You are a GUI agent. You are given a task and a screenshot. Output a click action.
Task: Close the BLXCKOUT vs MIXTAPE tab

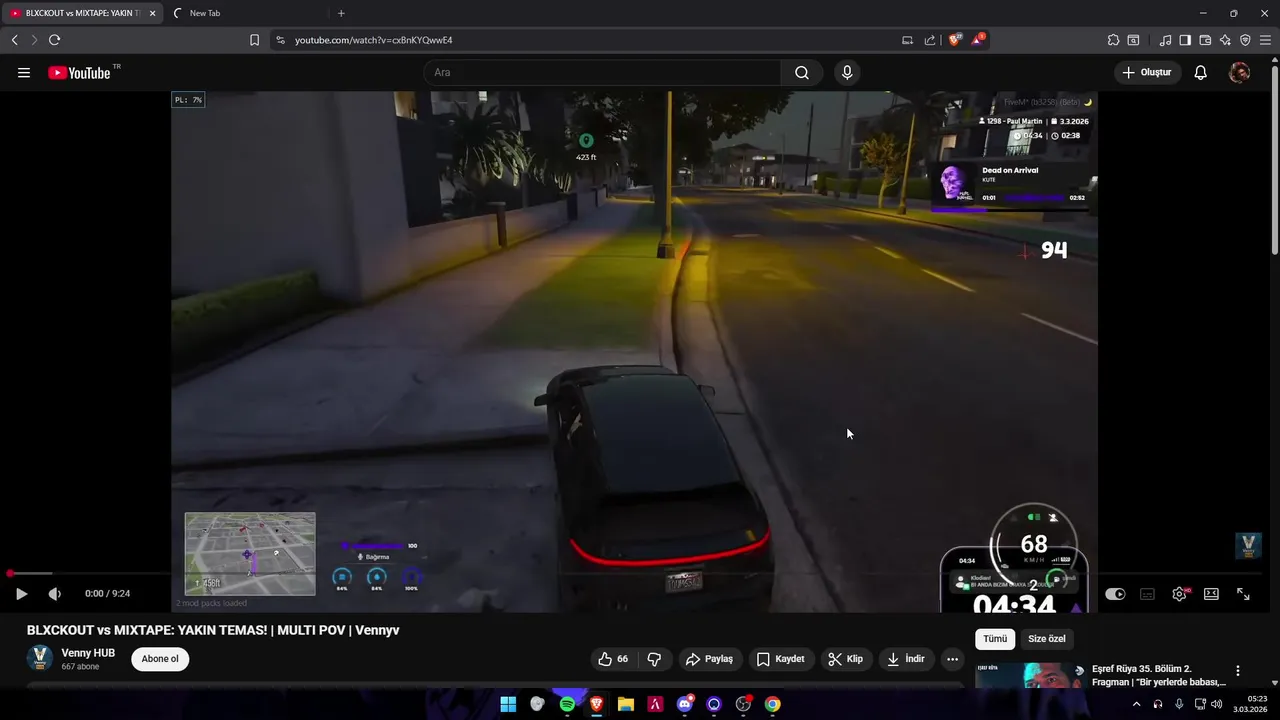(152, 13)
